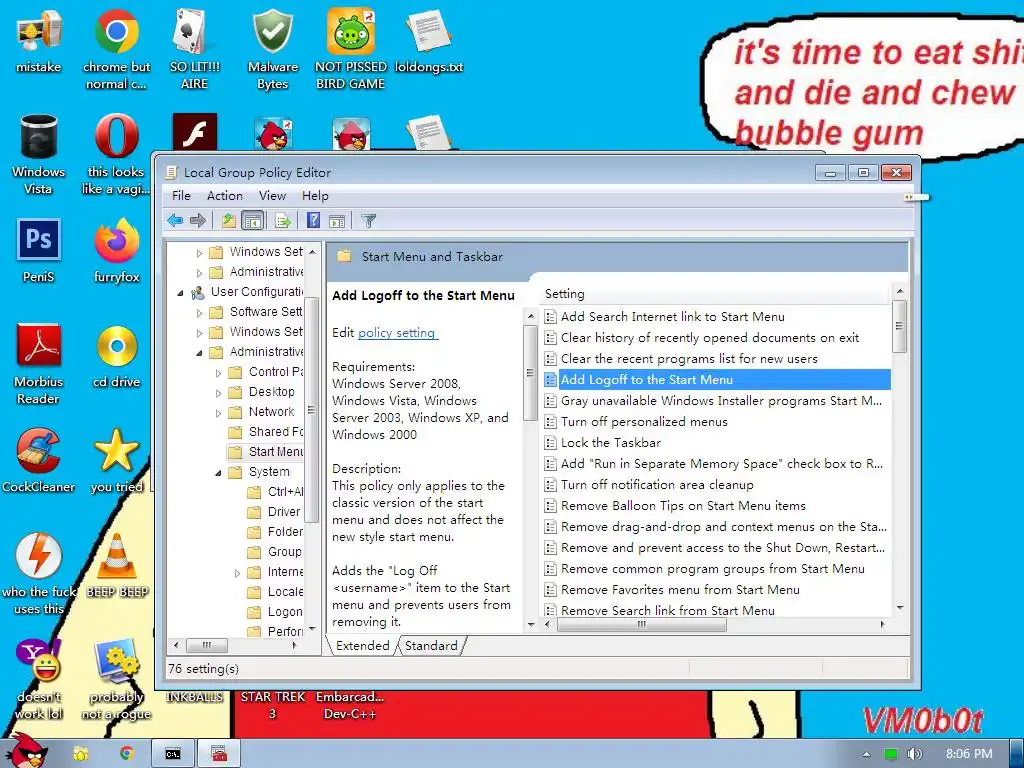Expand the Desktop tree node
The height and width of the screenshot is (768, 1024).
coord(219,393)
